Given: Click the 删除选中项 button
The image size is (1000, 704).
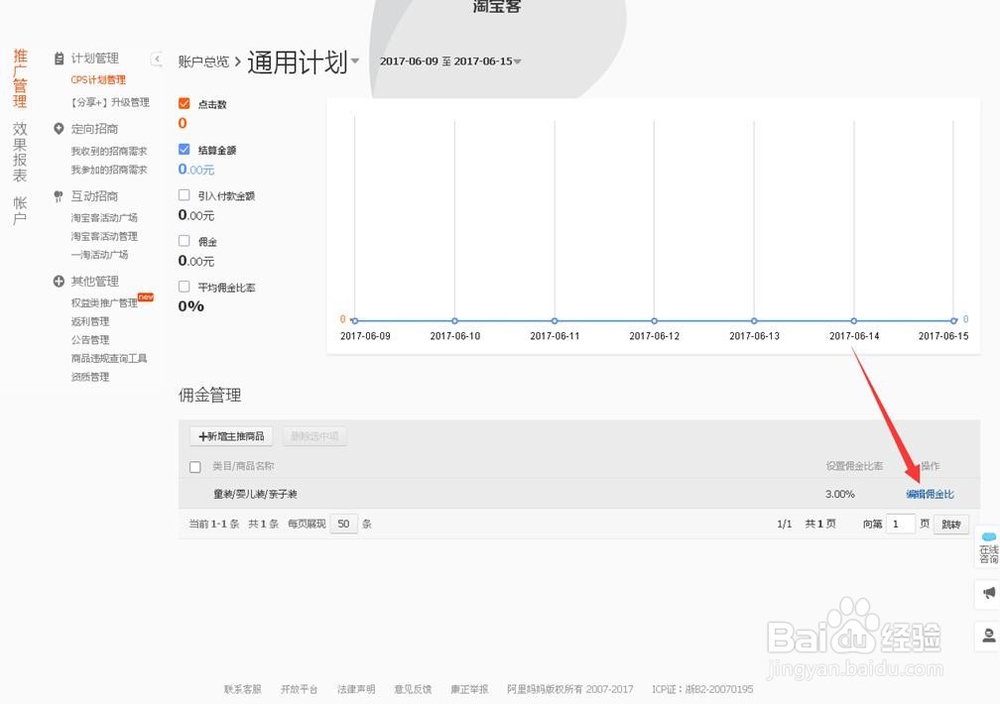Looking at the screenshot, I should click(x=314, y=436).
